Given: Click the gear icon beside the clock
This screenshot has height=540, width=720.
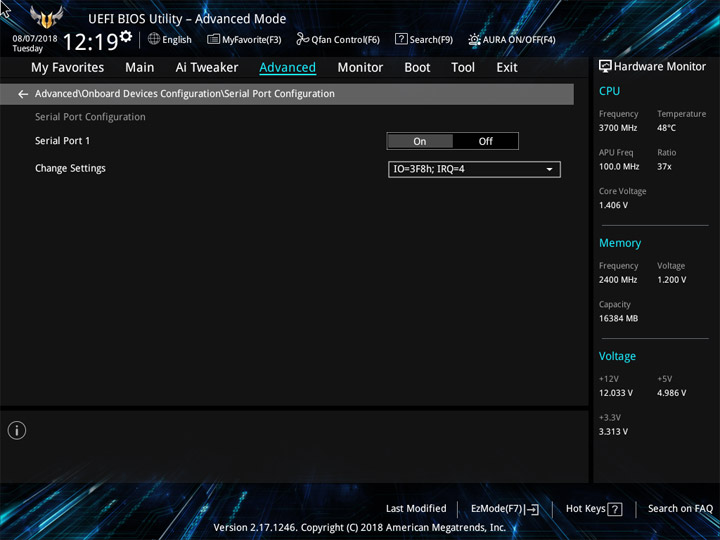Looking at the screenshot, I should 126,36.
